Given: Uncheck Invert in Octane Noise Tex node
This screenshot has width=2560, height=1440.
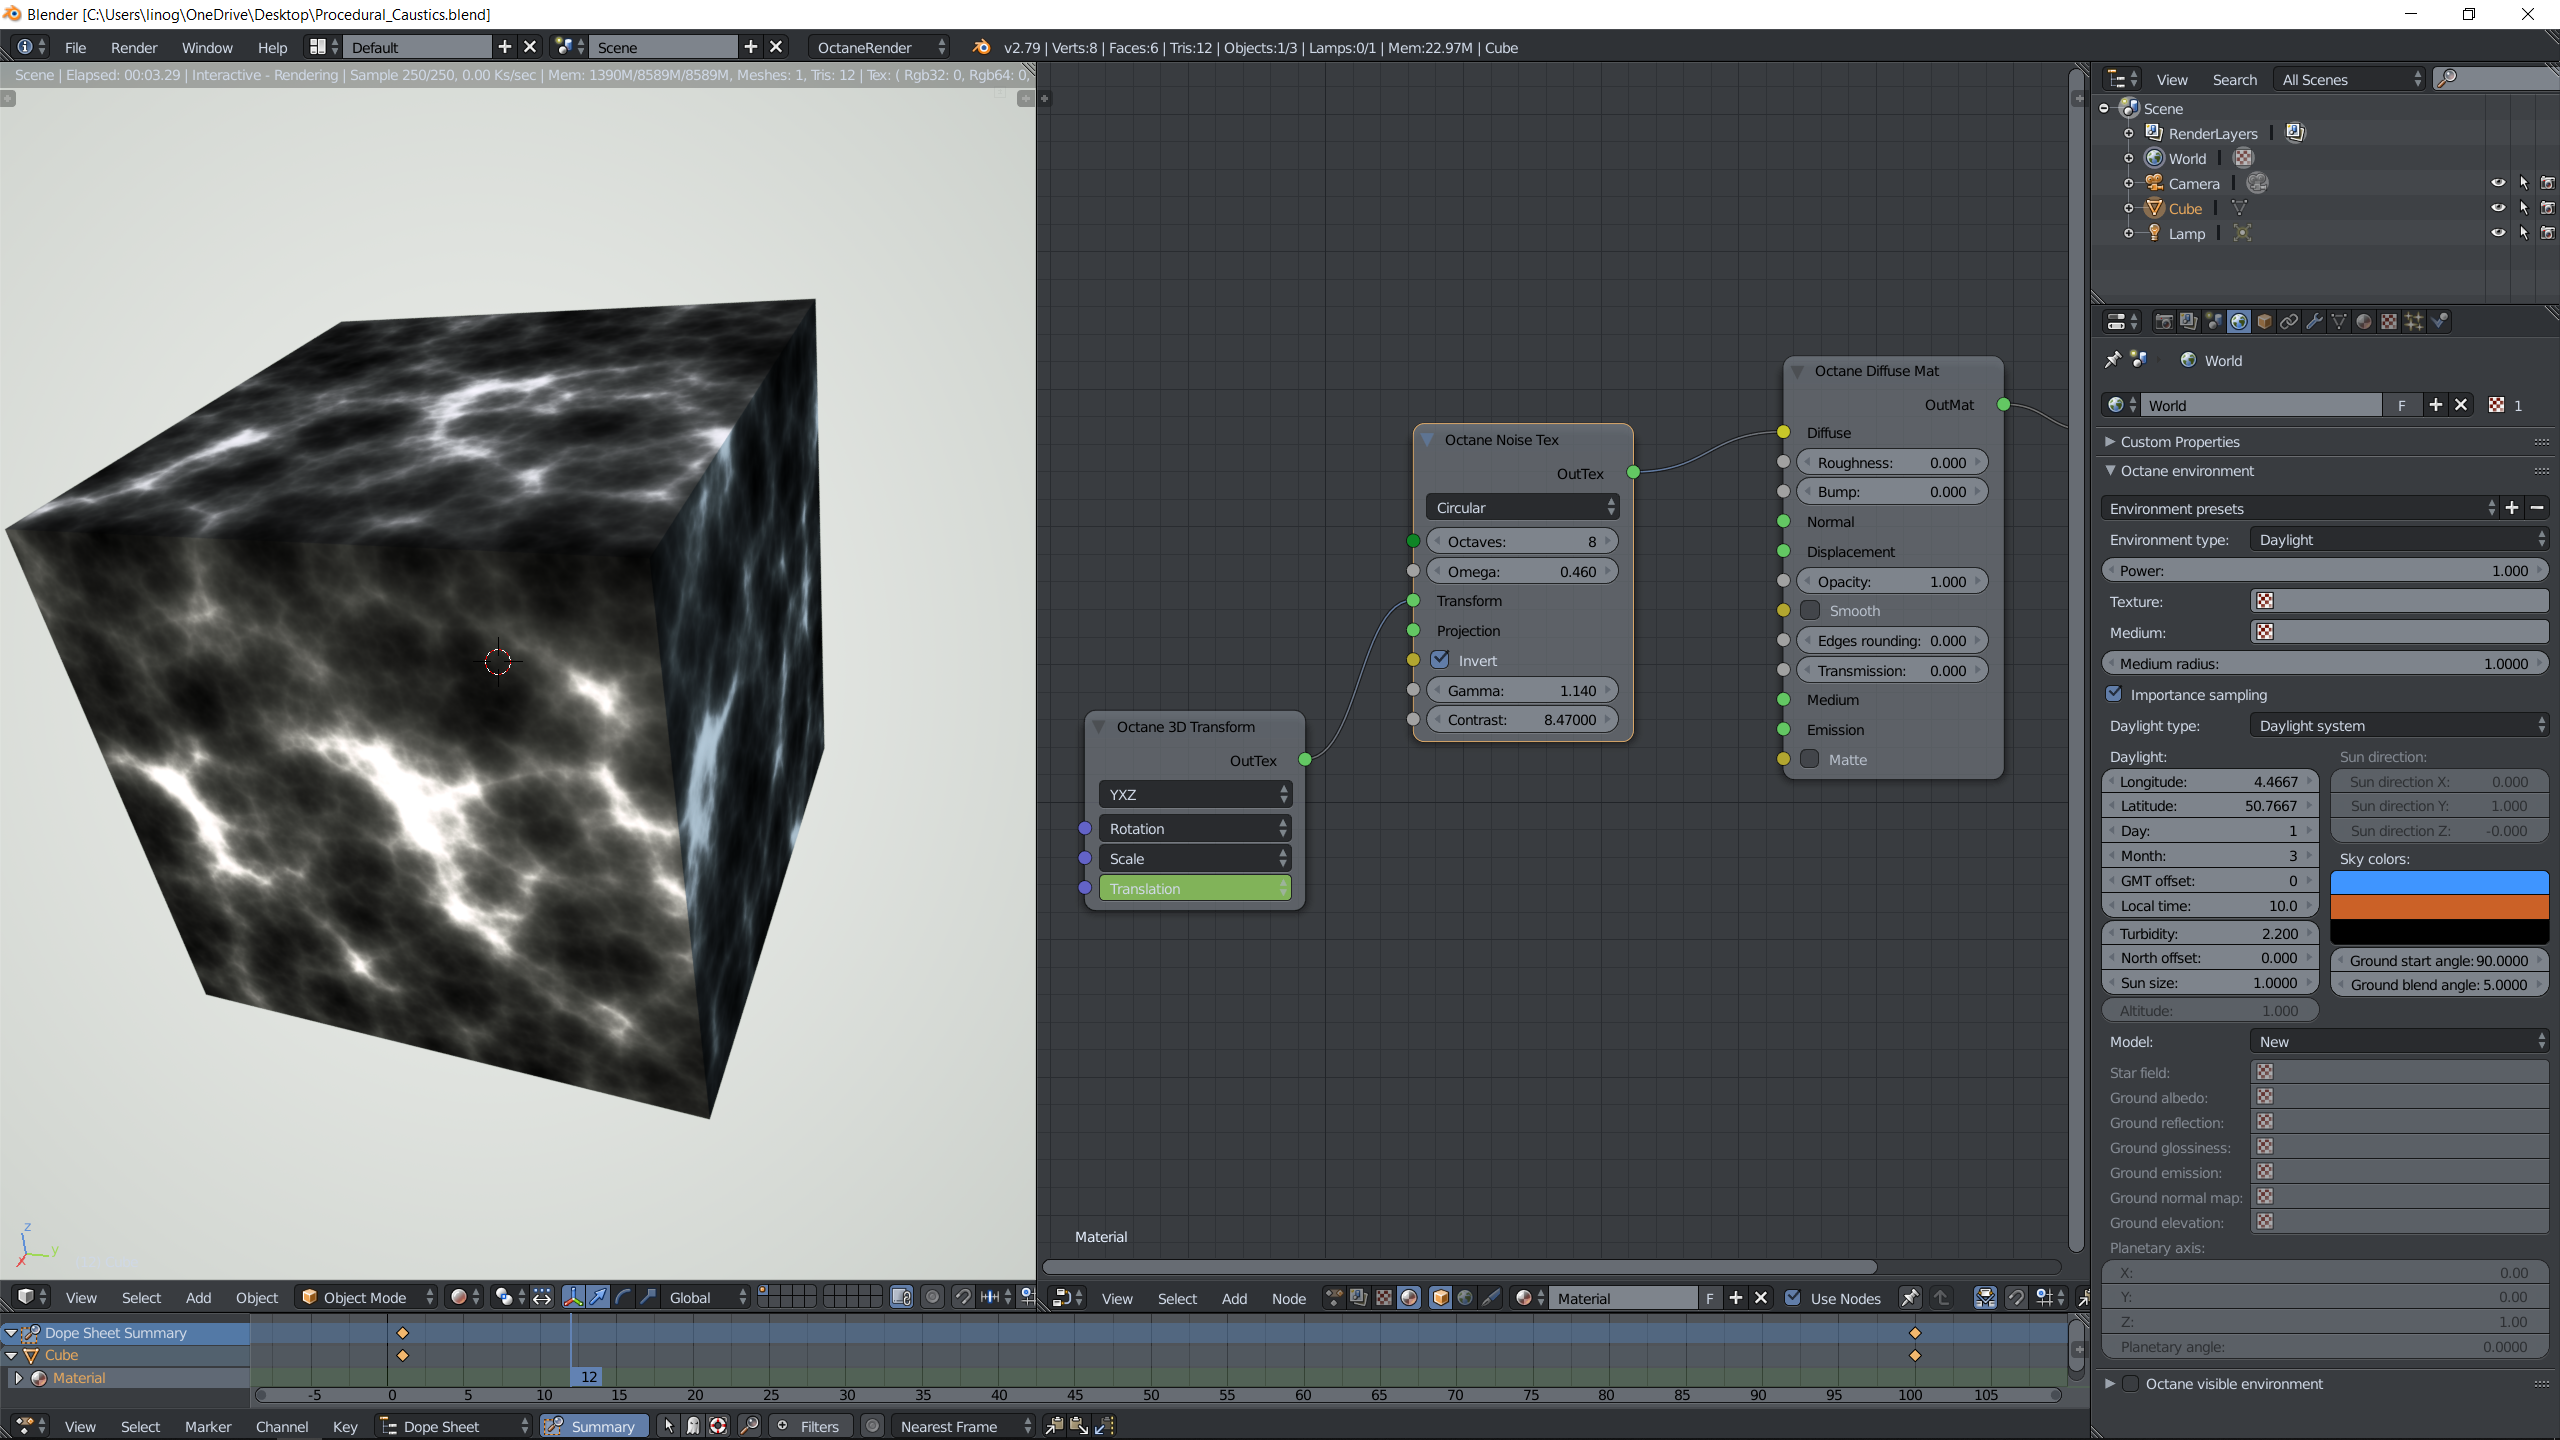Looking at the screenshot, I should (x=1440, y=660).
